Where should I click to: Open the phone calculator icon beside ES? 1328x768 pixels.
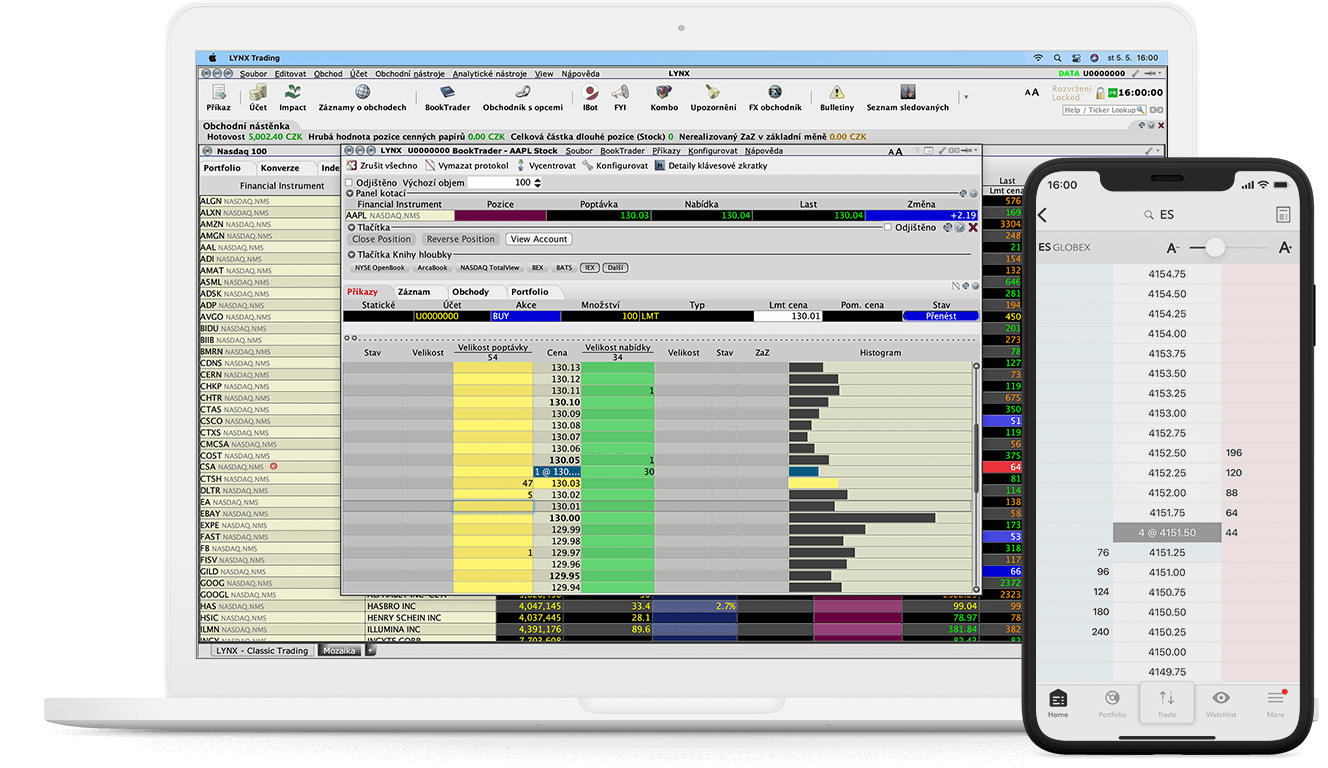click(1283, 215)
